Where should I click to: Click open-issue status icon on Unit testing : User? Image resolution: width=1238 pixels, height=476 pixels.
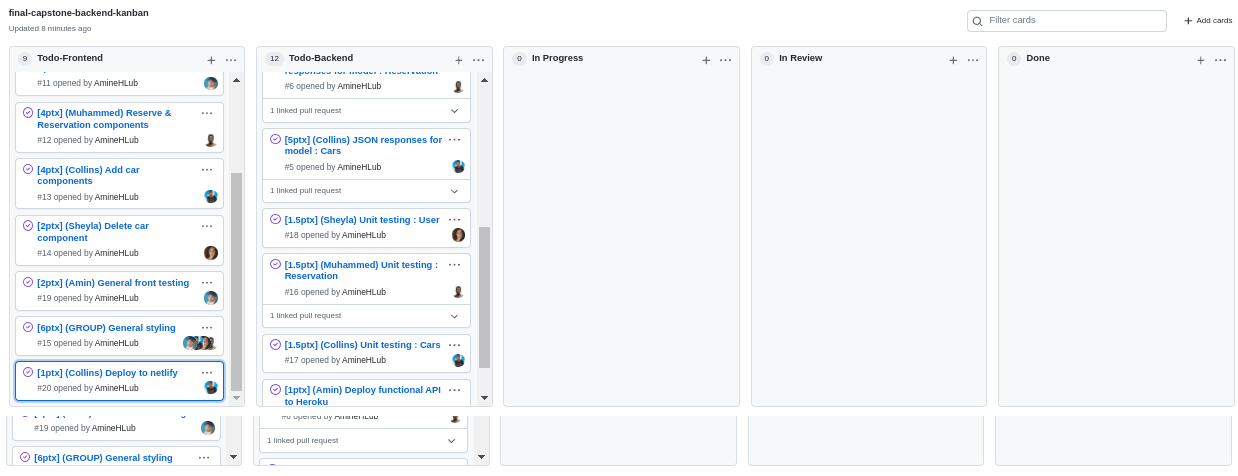pos(275,220)
